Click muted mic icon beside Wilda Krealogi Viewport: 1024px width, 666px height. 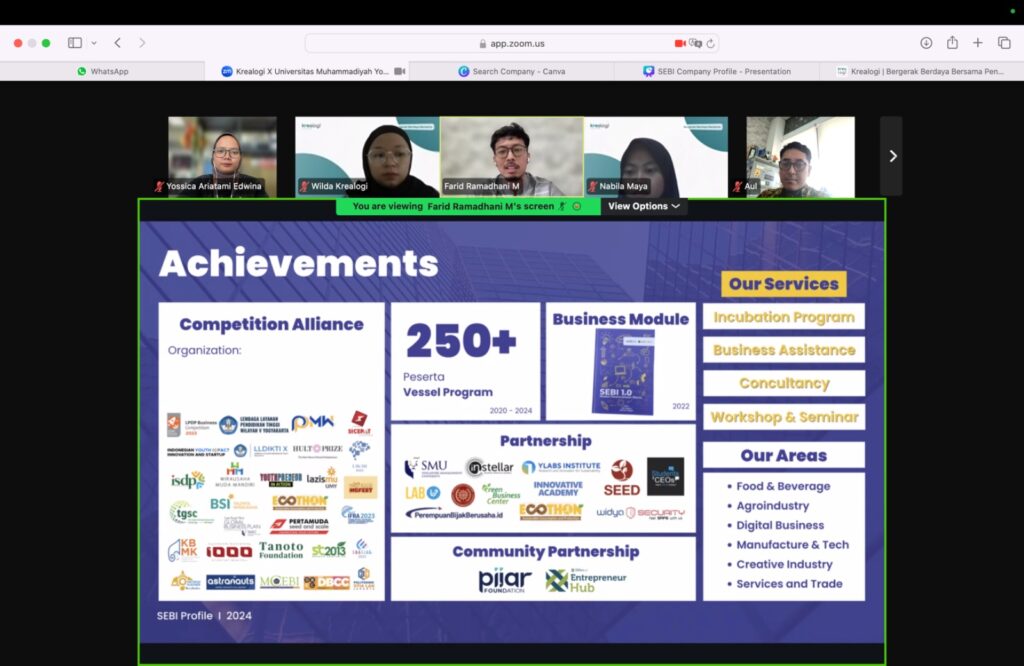click(x=304, y=186)
